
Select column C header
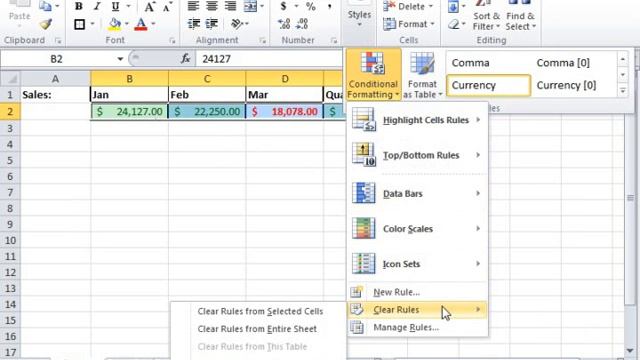(207, 78)
